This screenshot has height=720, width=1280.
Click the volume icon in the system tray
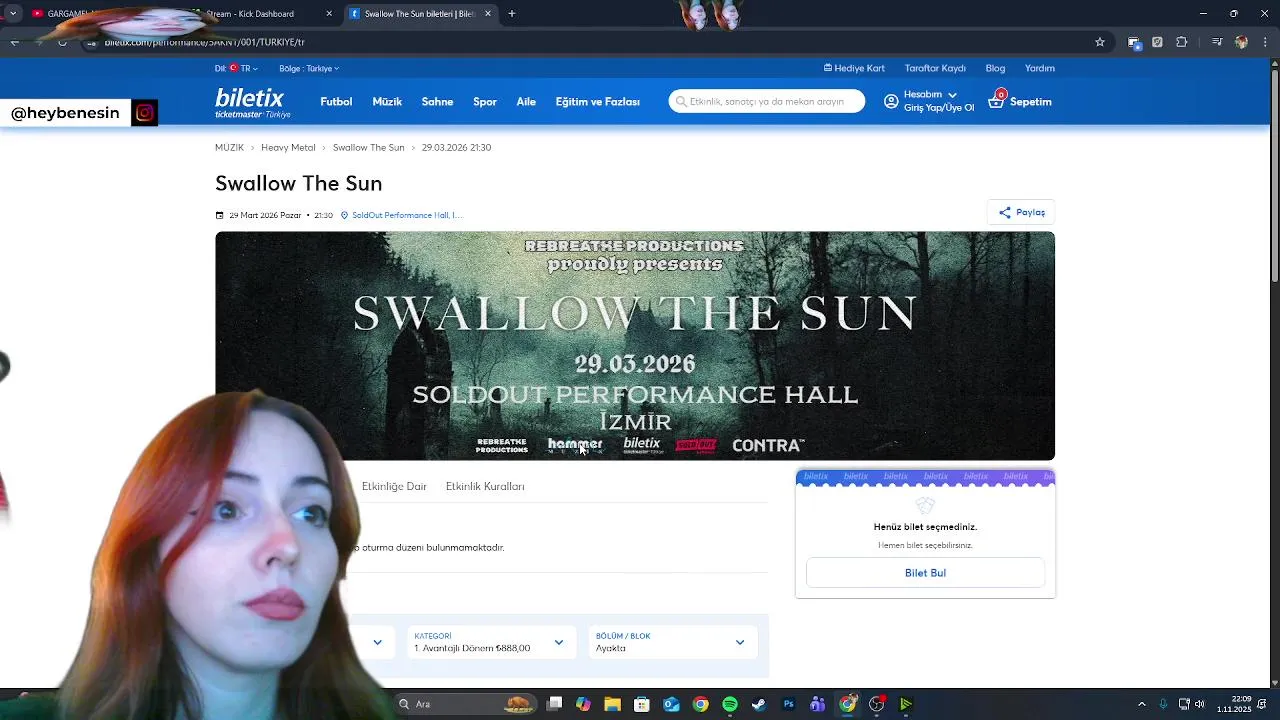pos(1199,704)
